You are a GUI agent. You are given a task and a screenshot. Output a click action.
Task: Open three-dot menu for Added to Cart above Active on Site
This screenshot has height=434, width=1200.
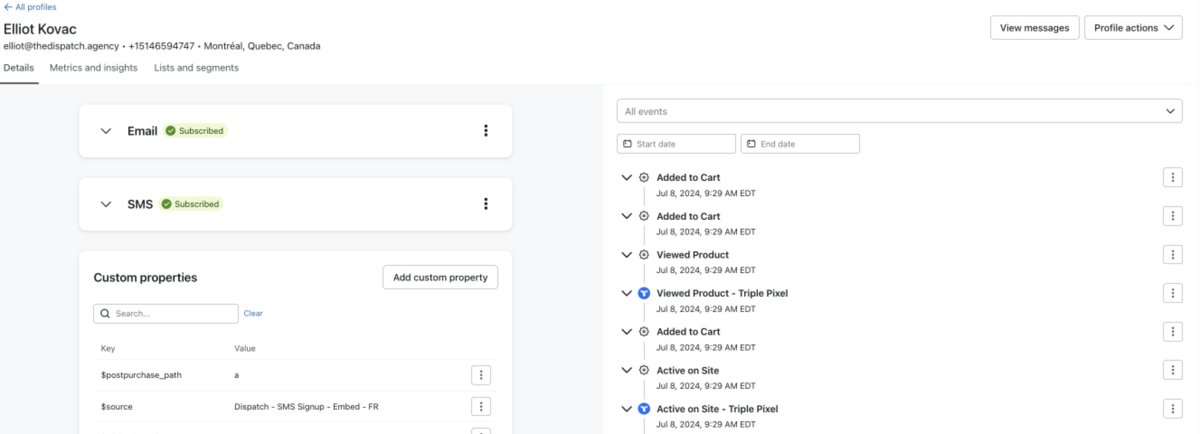1173,332
